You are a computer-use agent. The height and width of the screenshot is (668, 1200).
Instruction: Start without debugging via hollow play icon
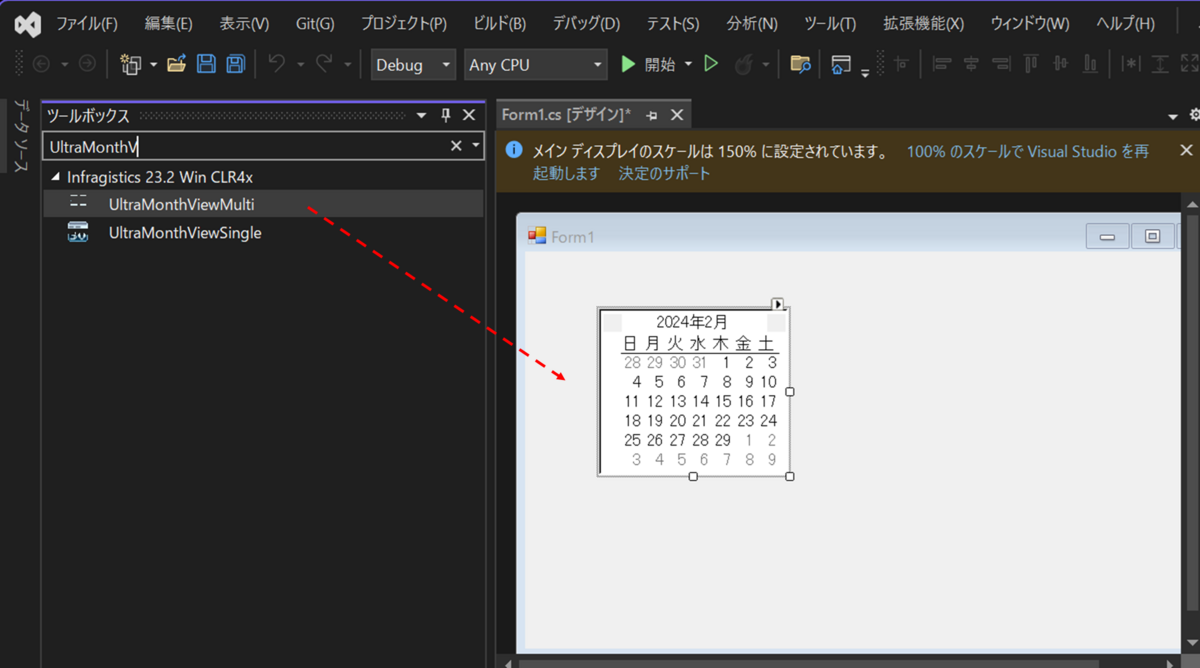click(x=711, y=64)
